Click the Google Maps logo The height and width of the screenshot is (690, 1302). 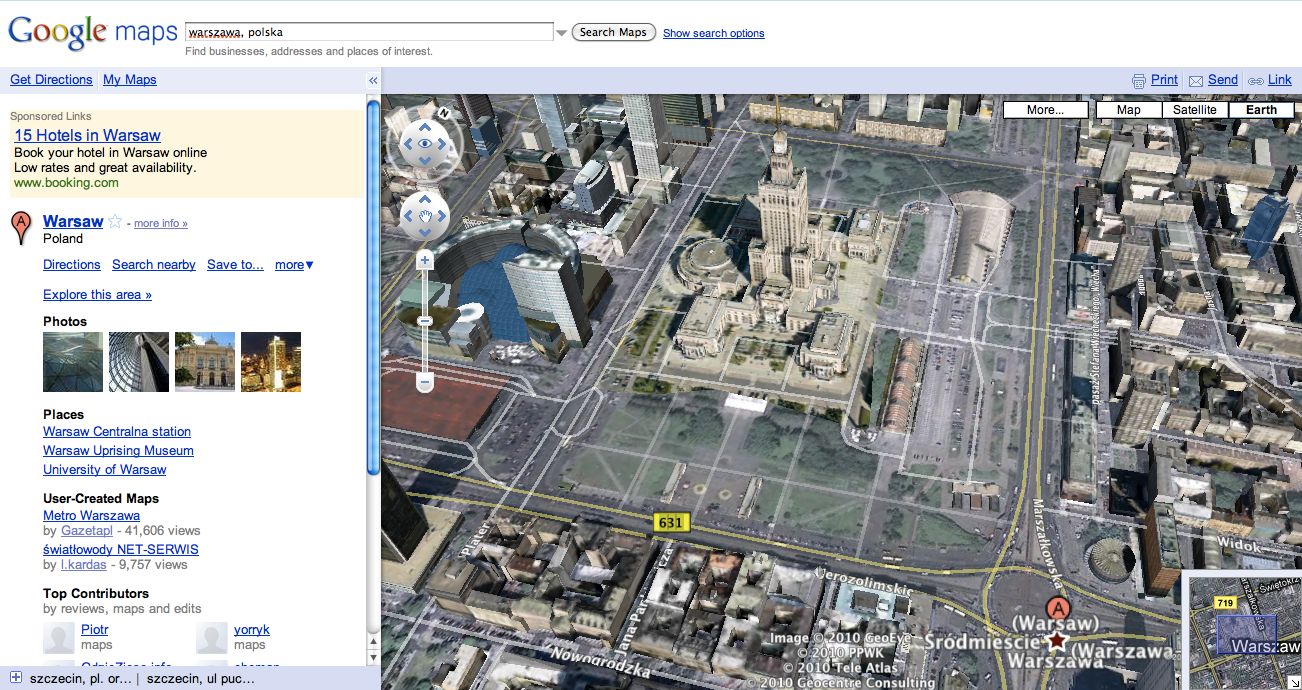click(92, 32)
